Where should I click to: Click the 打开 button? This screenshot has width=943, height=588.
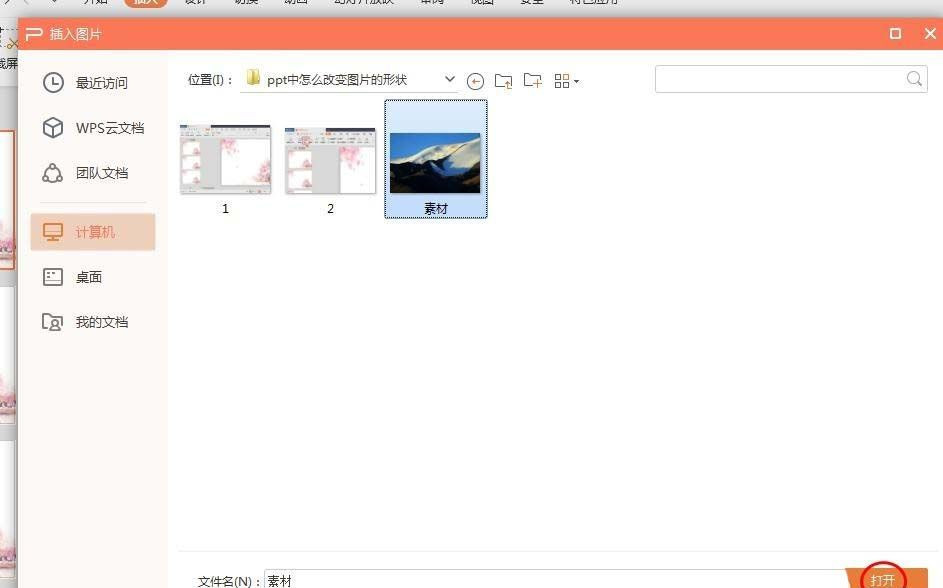pos(881,578)
